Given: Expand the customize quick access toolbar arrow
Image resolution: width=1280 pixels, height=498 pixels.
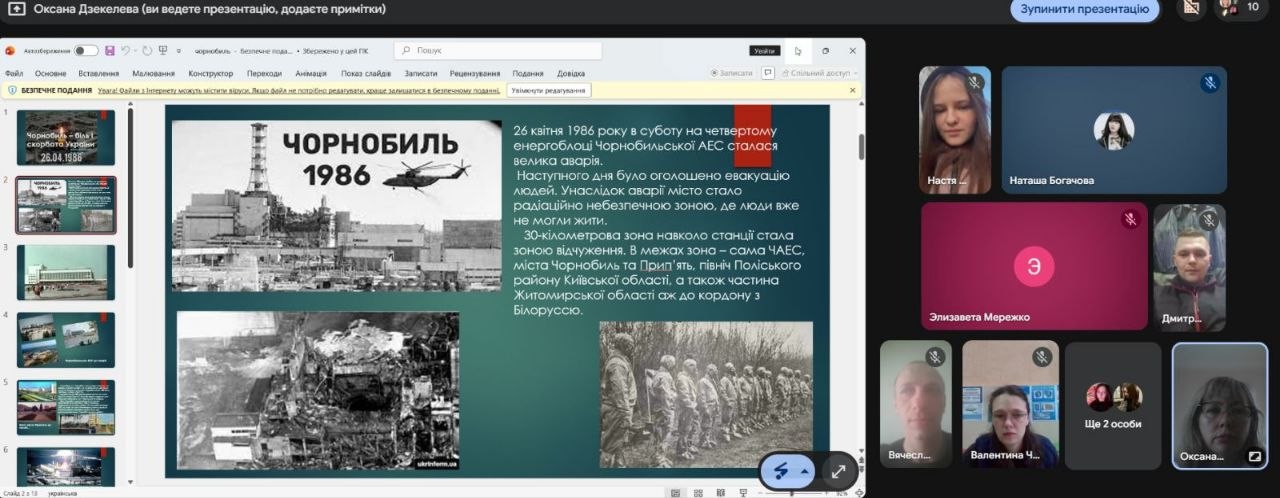Looking at the screenshot, I should click(179, 50).
